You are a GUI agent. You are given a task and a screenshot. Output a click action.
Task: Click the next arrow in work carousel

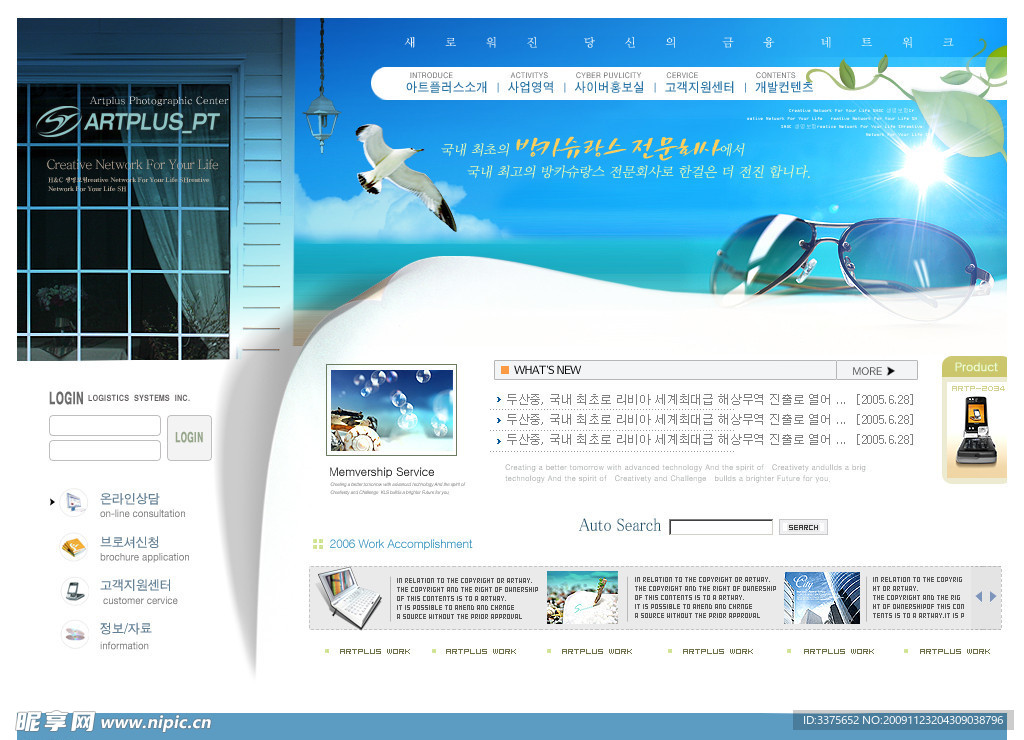(993, 596)
